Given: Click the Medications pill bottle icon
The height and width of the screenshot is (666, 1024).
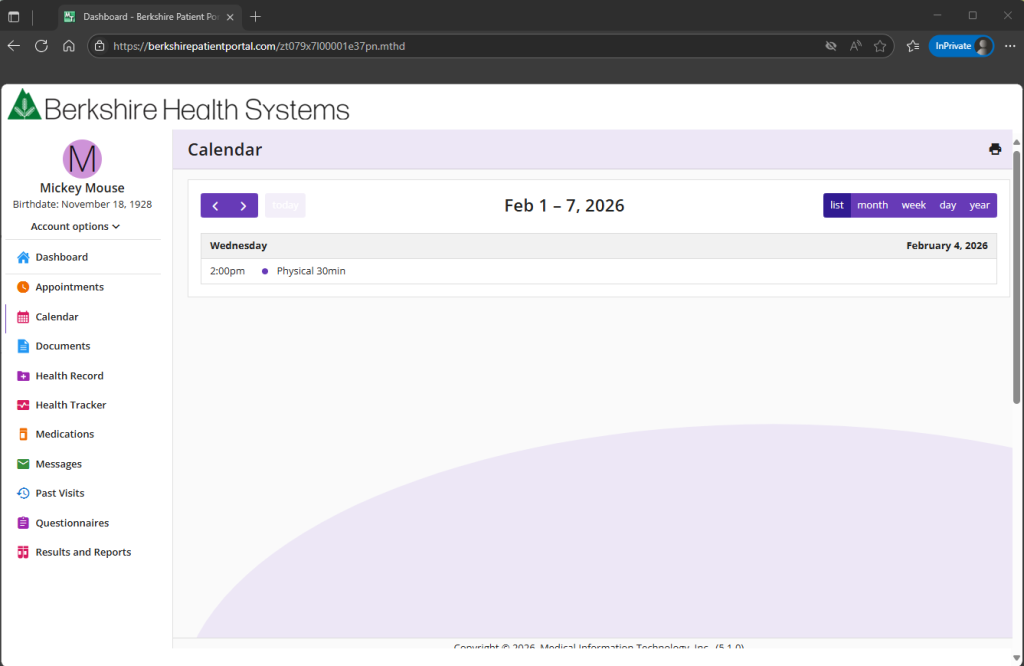Looking at the screenshot, I should 23,434.
